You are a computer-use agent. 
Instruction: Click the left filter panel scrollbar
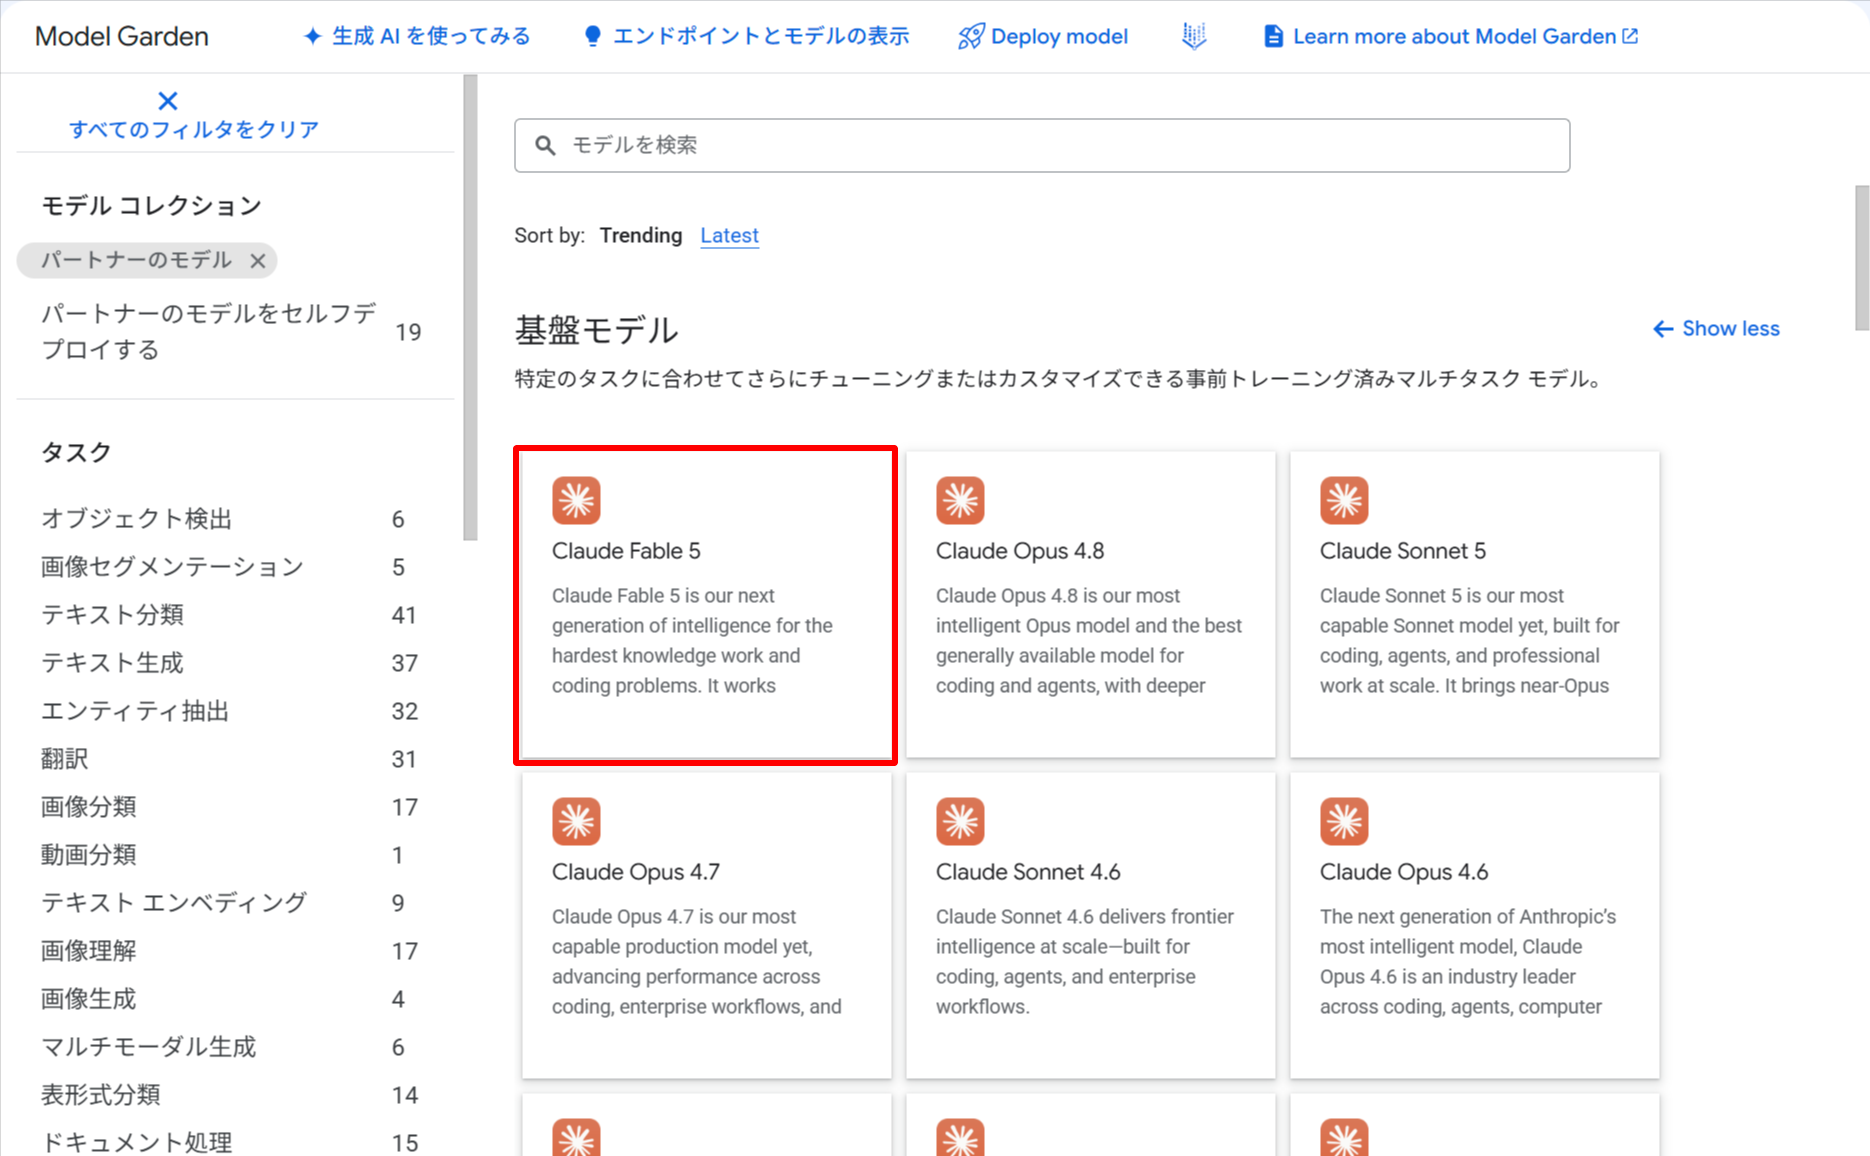pyautogui.click(x=470, y=307)
